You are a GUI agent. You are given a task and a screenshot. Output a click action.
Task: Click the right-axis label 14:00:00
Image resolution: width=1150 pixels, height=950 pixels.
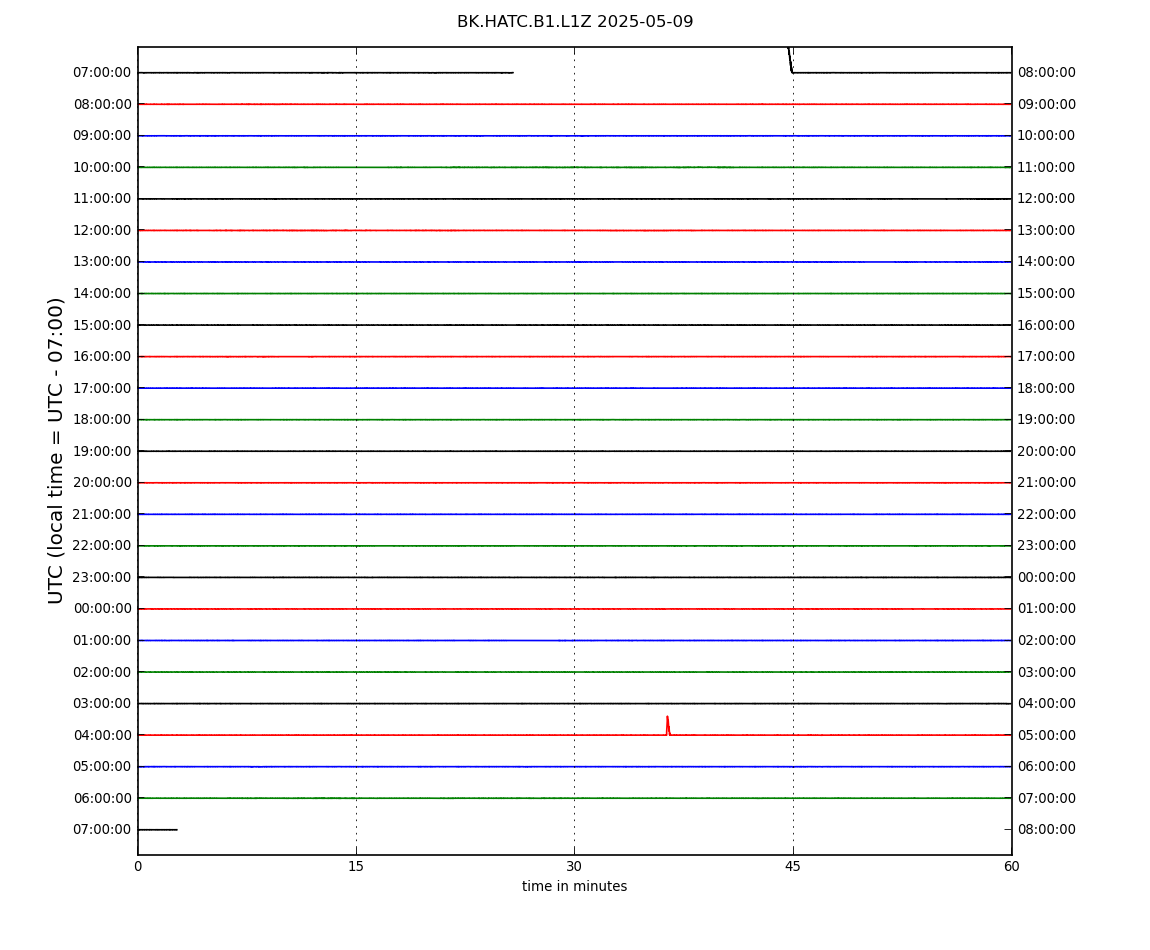click(1047, 262)
